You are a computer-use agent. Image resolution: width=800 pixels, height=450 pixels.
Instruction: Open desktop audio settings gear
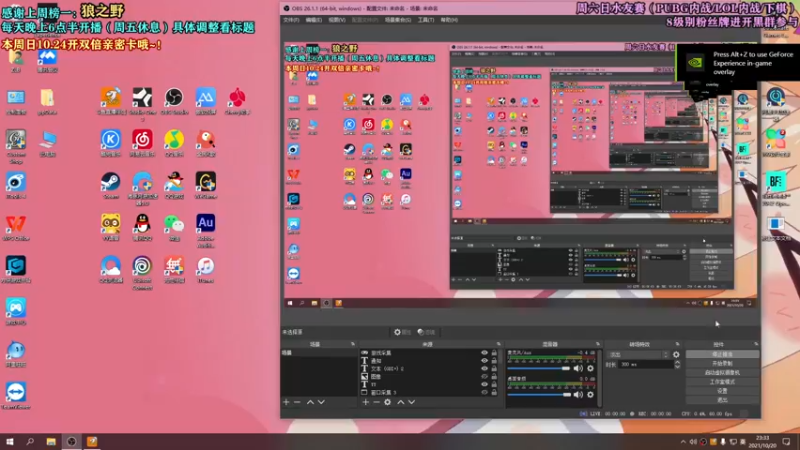tap(590, 394)
